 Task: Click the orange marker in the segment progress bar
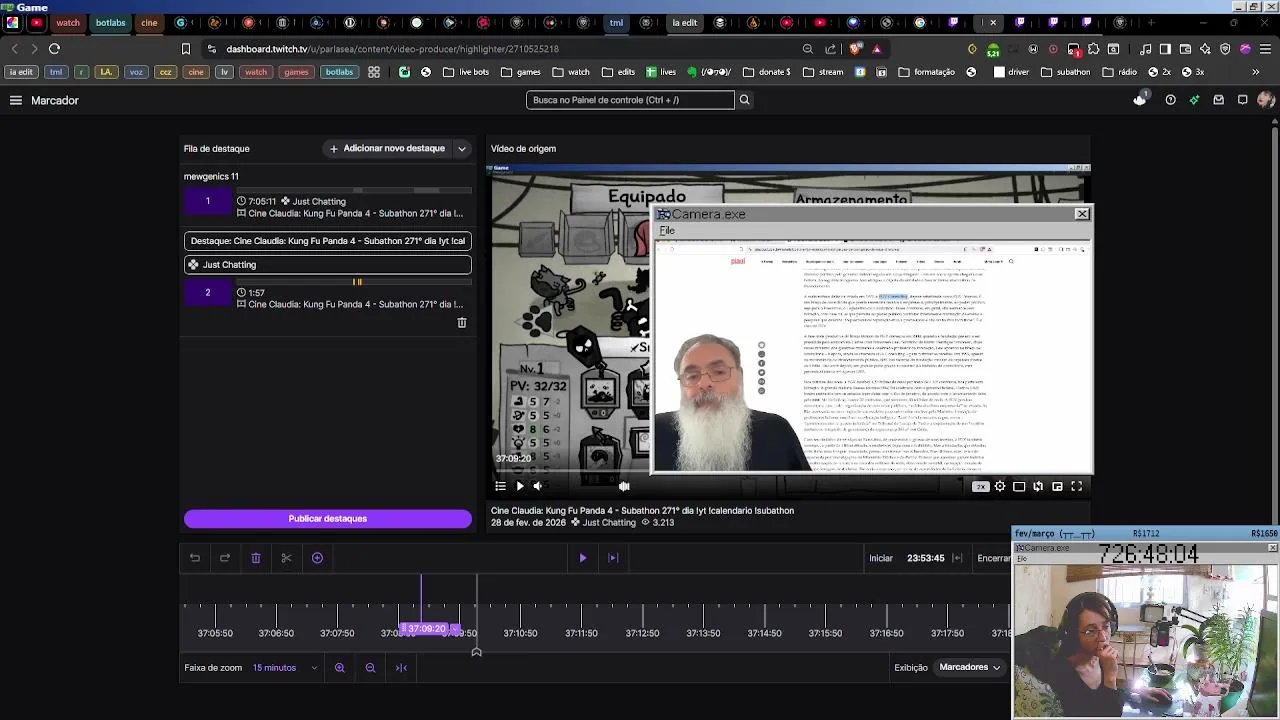(357, 282)
